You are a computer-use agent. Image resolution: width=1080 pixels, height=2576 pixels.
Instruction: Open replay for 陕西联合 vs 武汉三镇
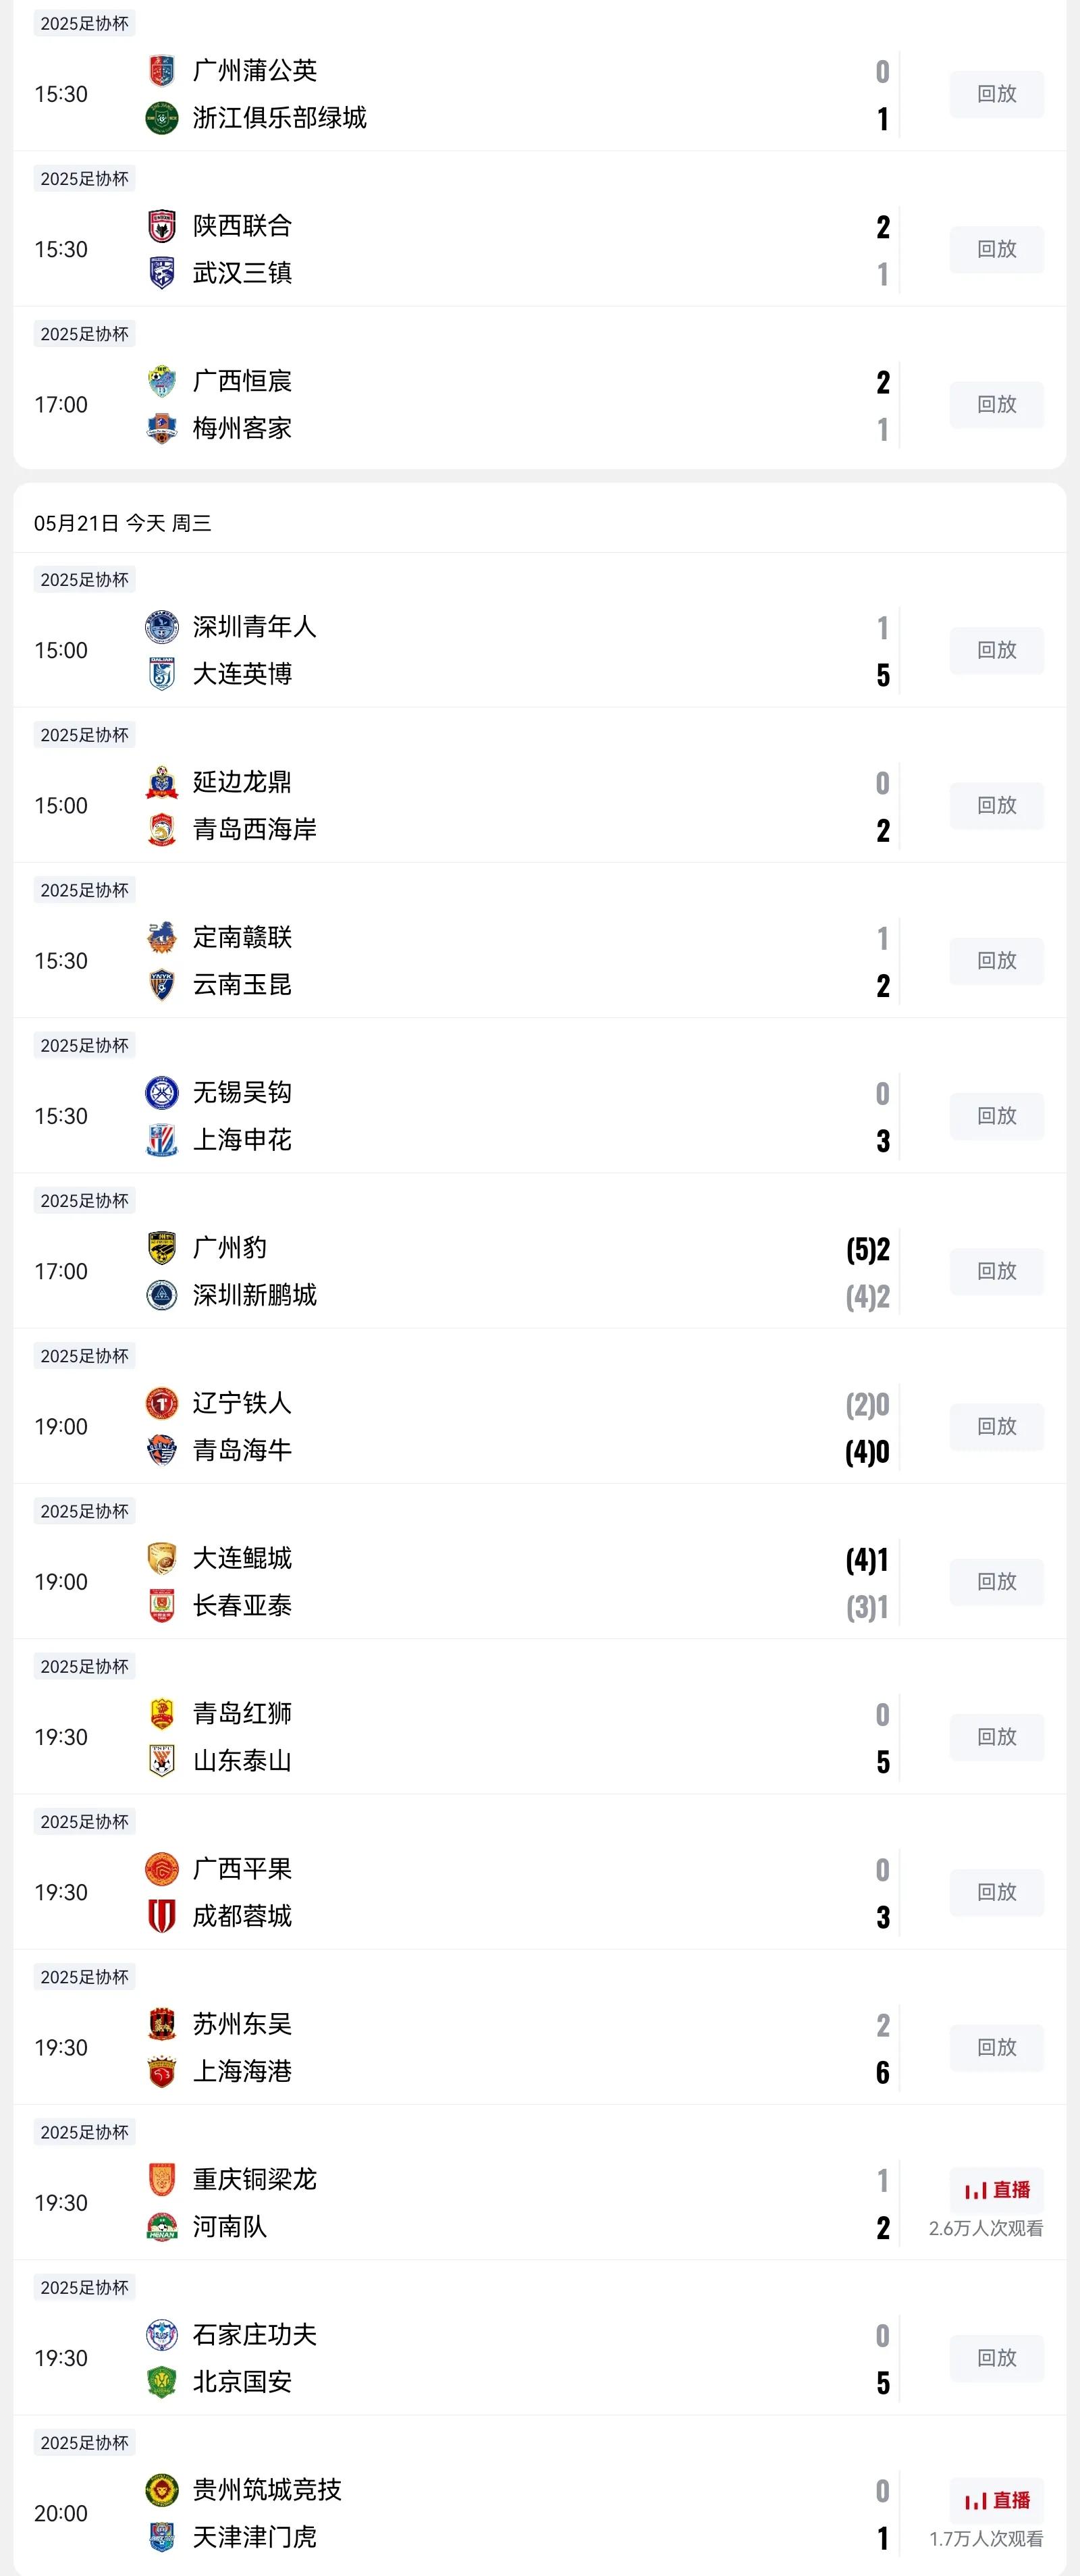pos(997,249)
